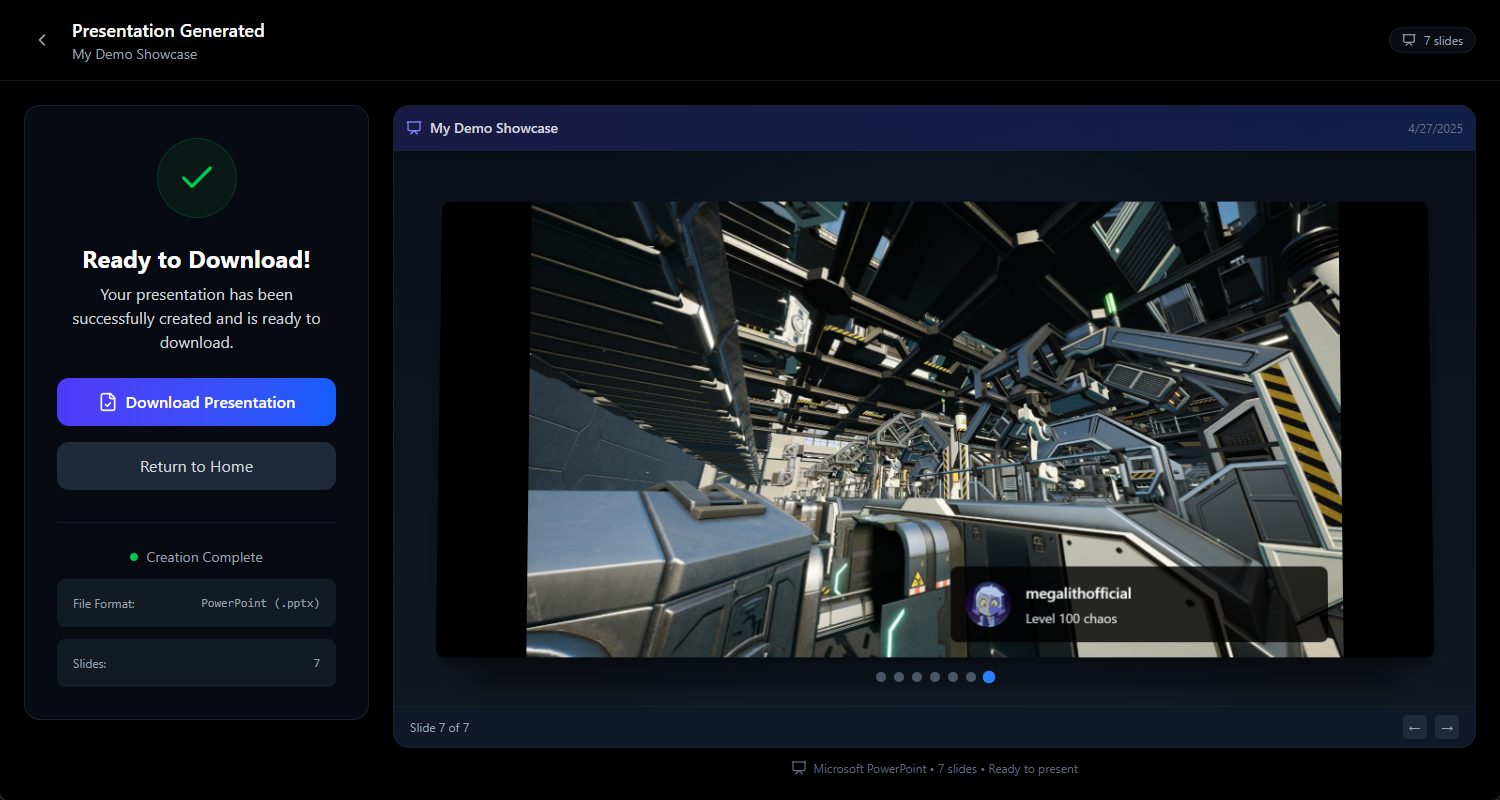Viewport: 1500px width, 800px height.
Task: Click the Slides count row label
Action: 90,664
